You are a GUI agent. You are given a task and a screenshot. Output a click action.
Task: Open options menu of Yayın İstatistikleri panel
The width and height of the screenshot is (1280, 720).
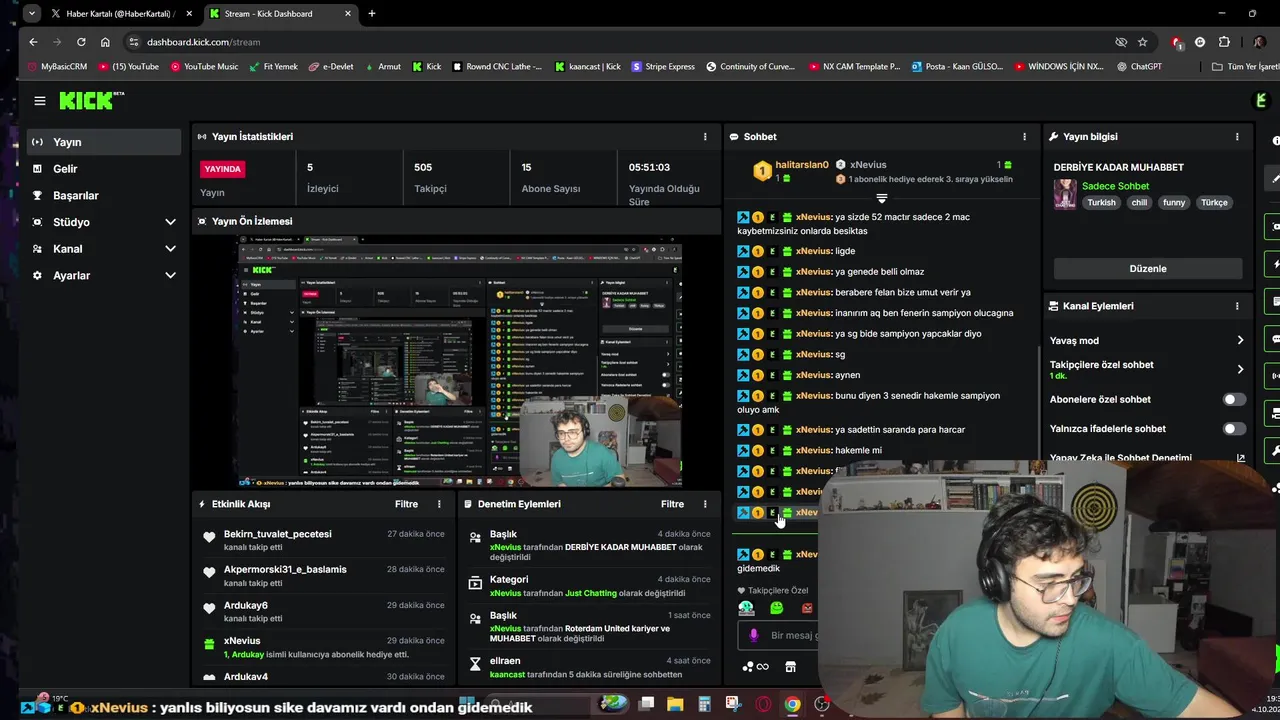tap(705, 137)
